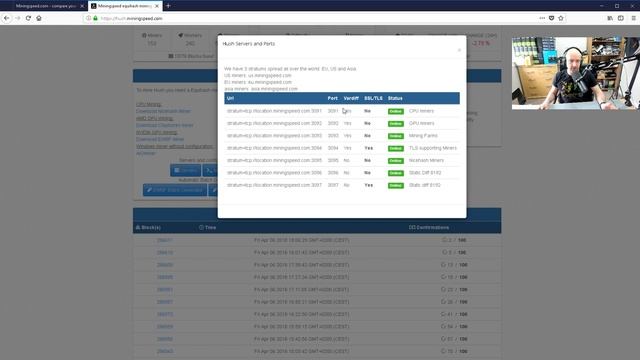Select the stratum URL ending in 3092

[x=274, y=123]
